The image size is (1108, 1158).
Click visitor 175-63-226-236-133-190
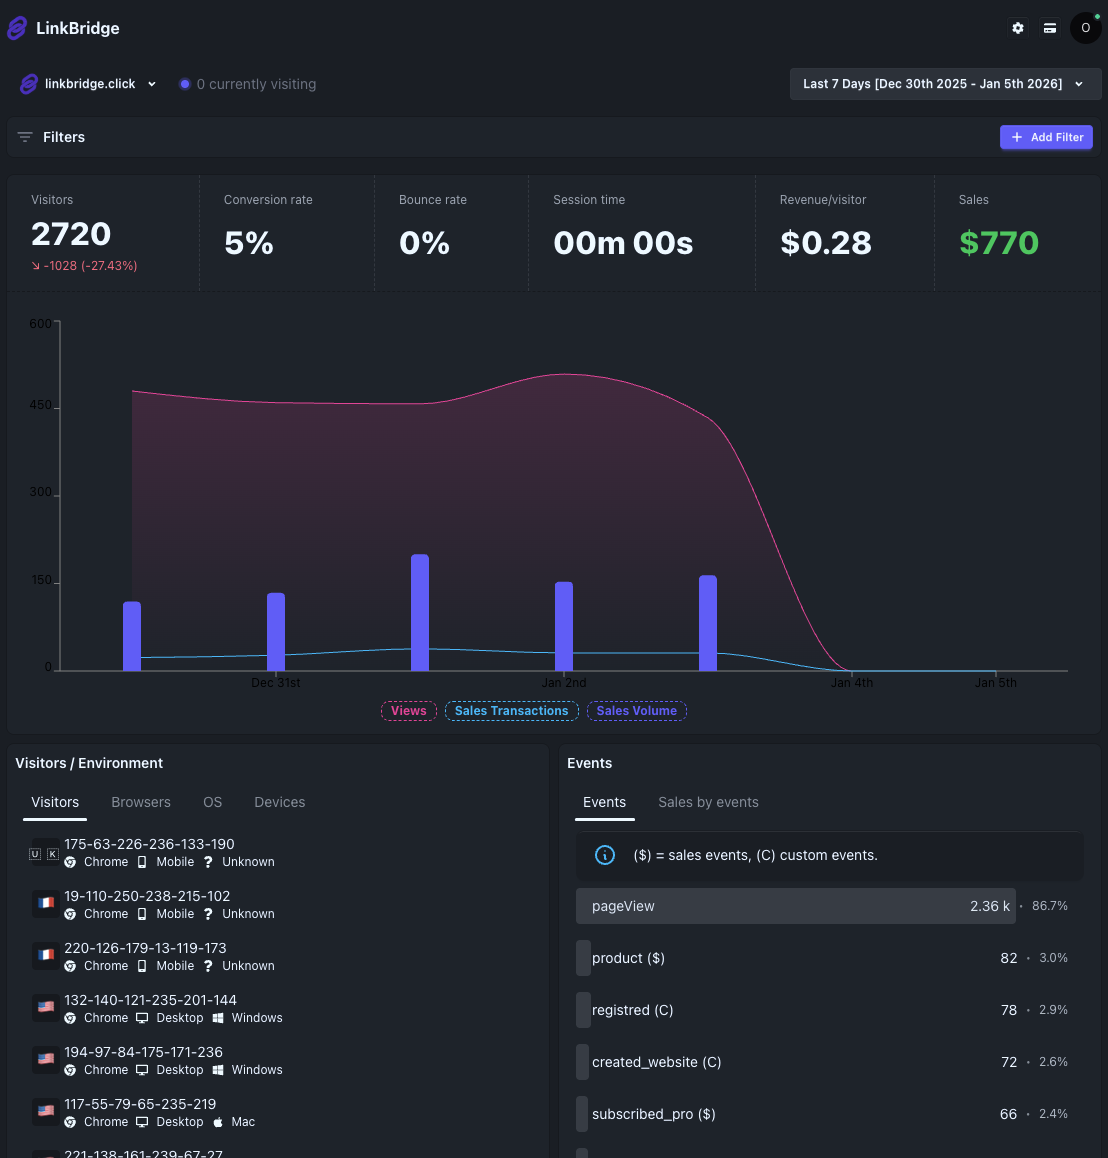148,843
